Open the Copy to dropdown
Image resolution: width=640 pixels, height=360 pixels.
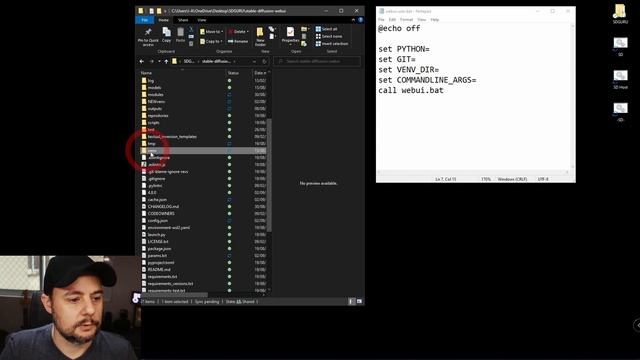pos(211,41)
